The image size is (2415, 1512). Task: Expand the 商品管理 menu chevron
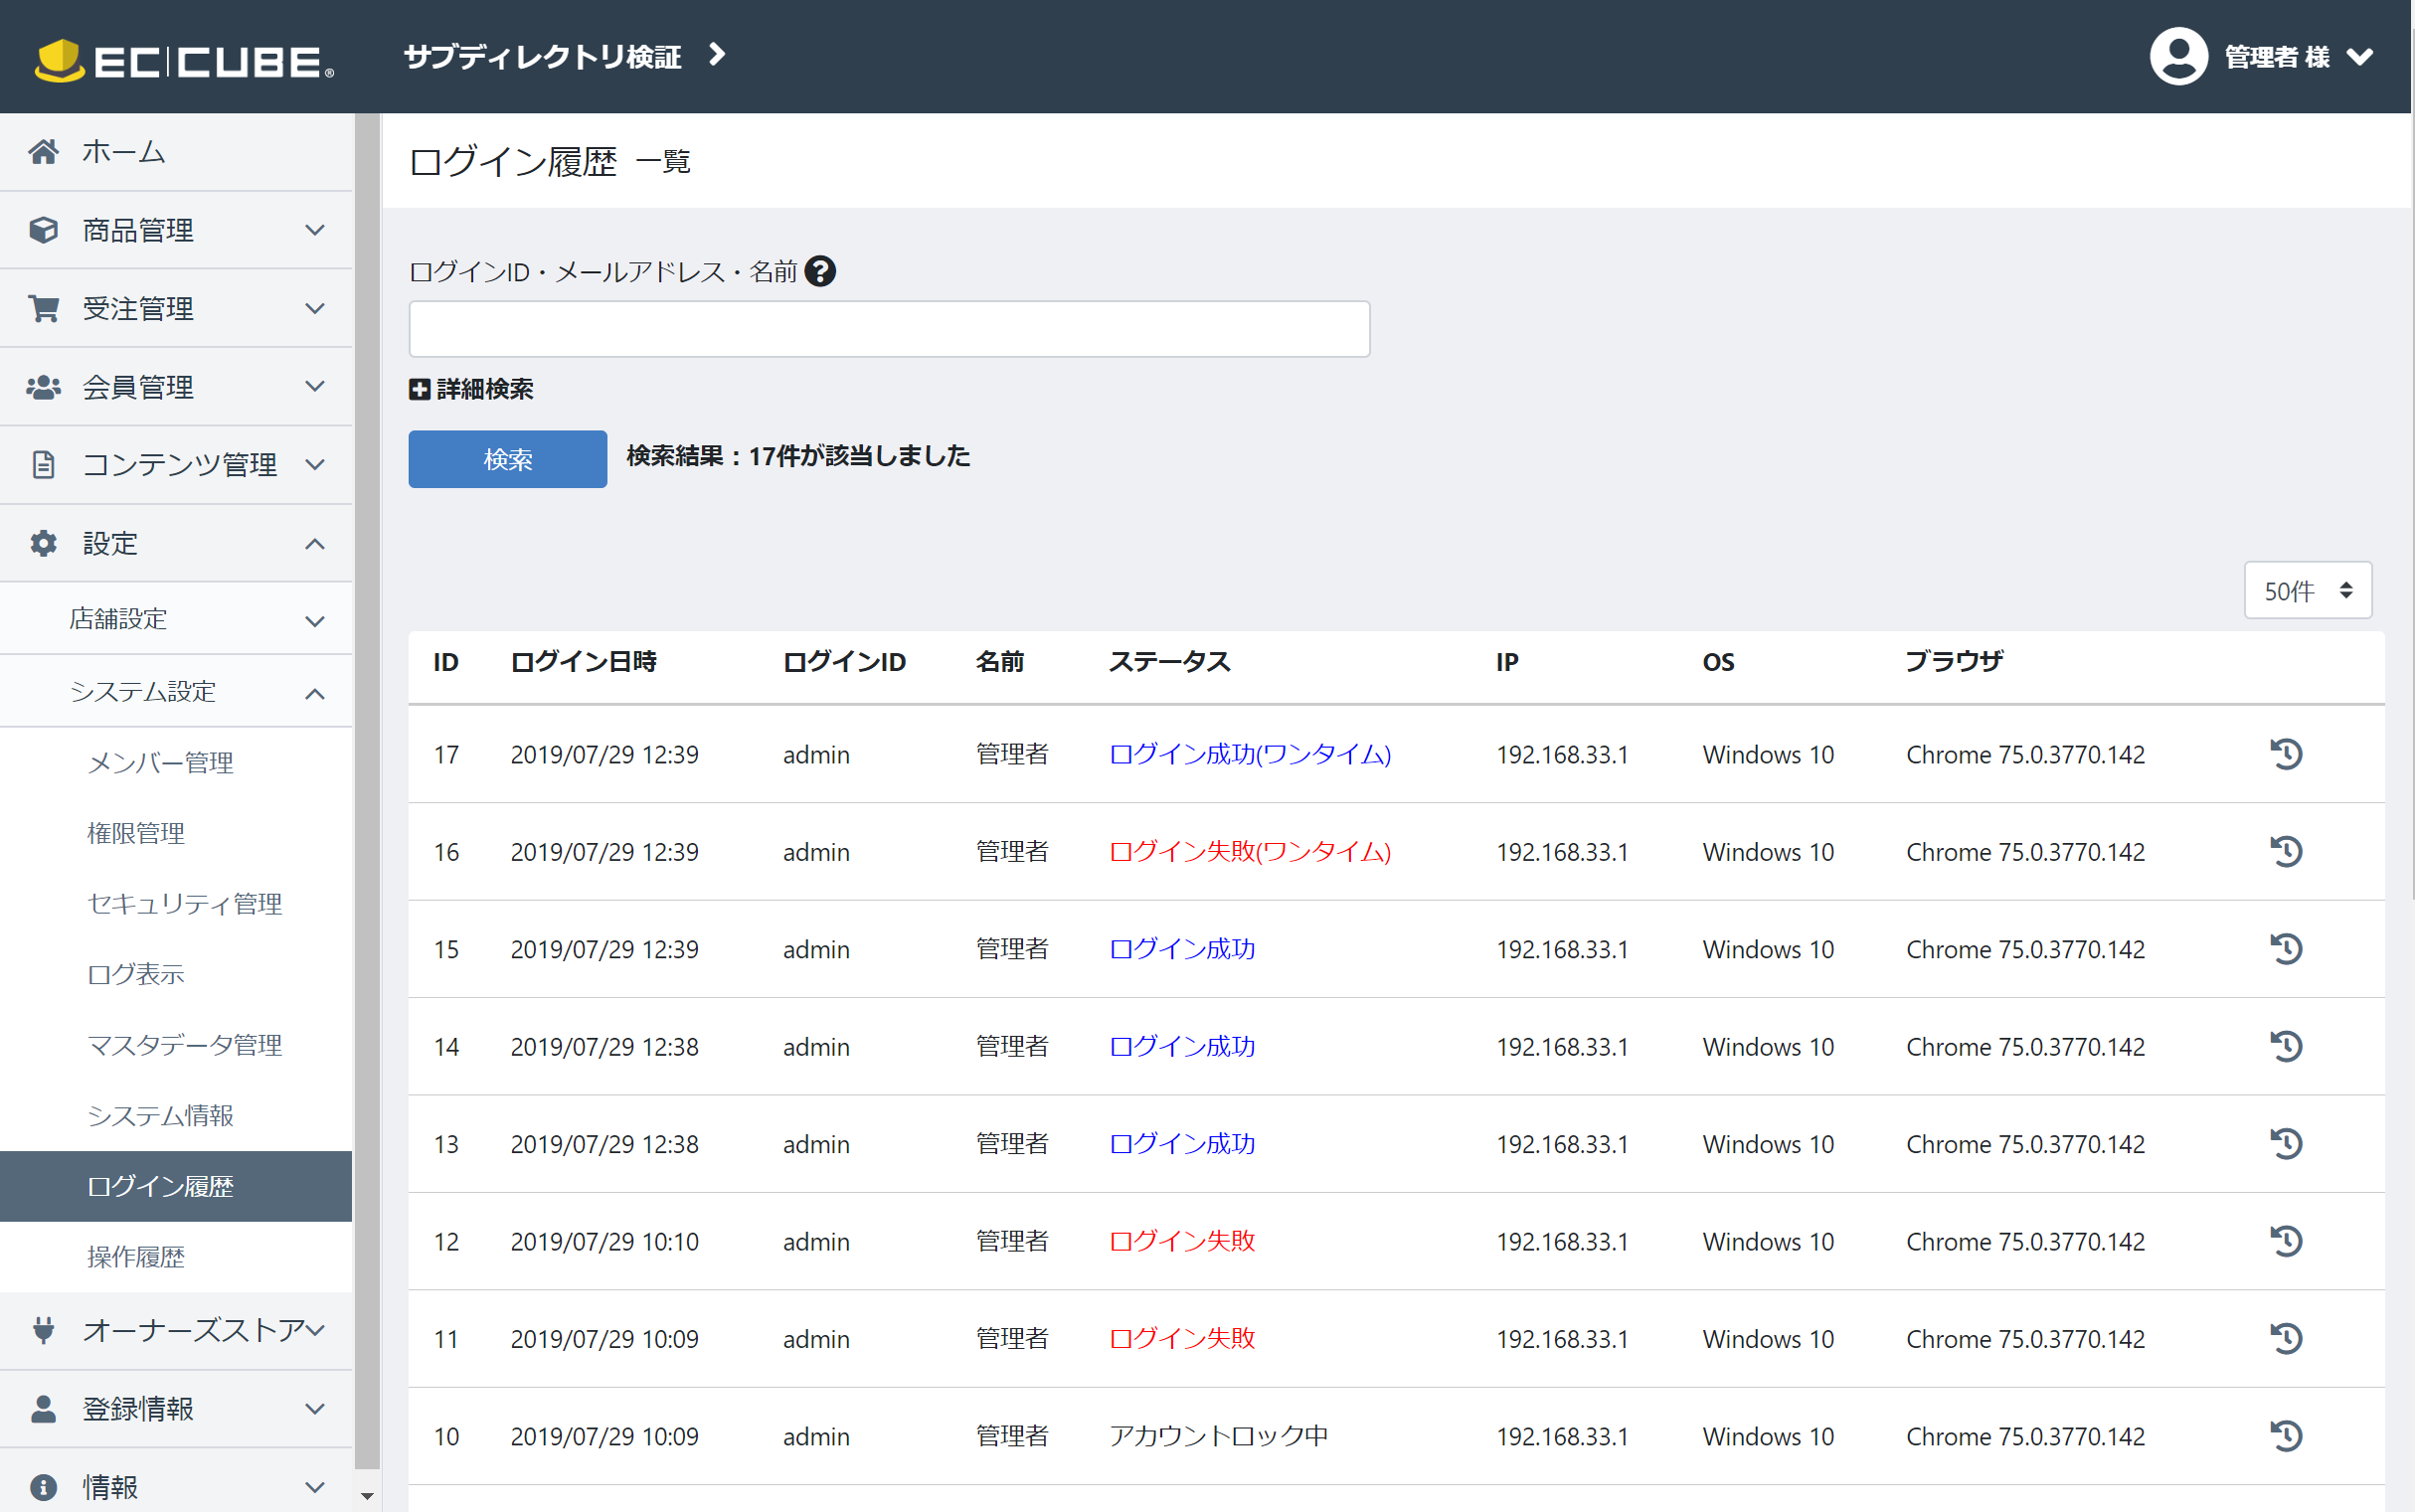(x=315, y=230)
